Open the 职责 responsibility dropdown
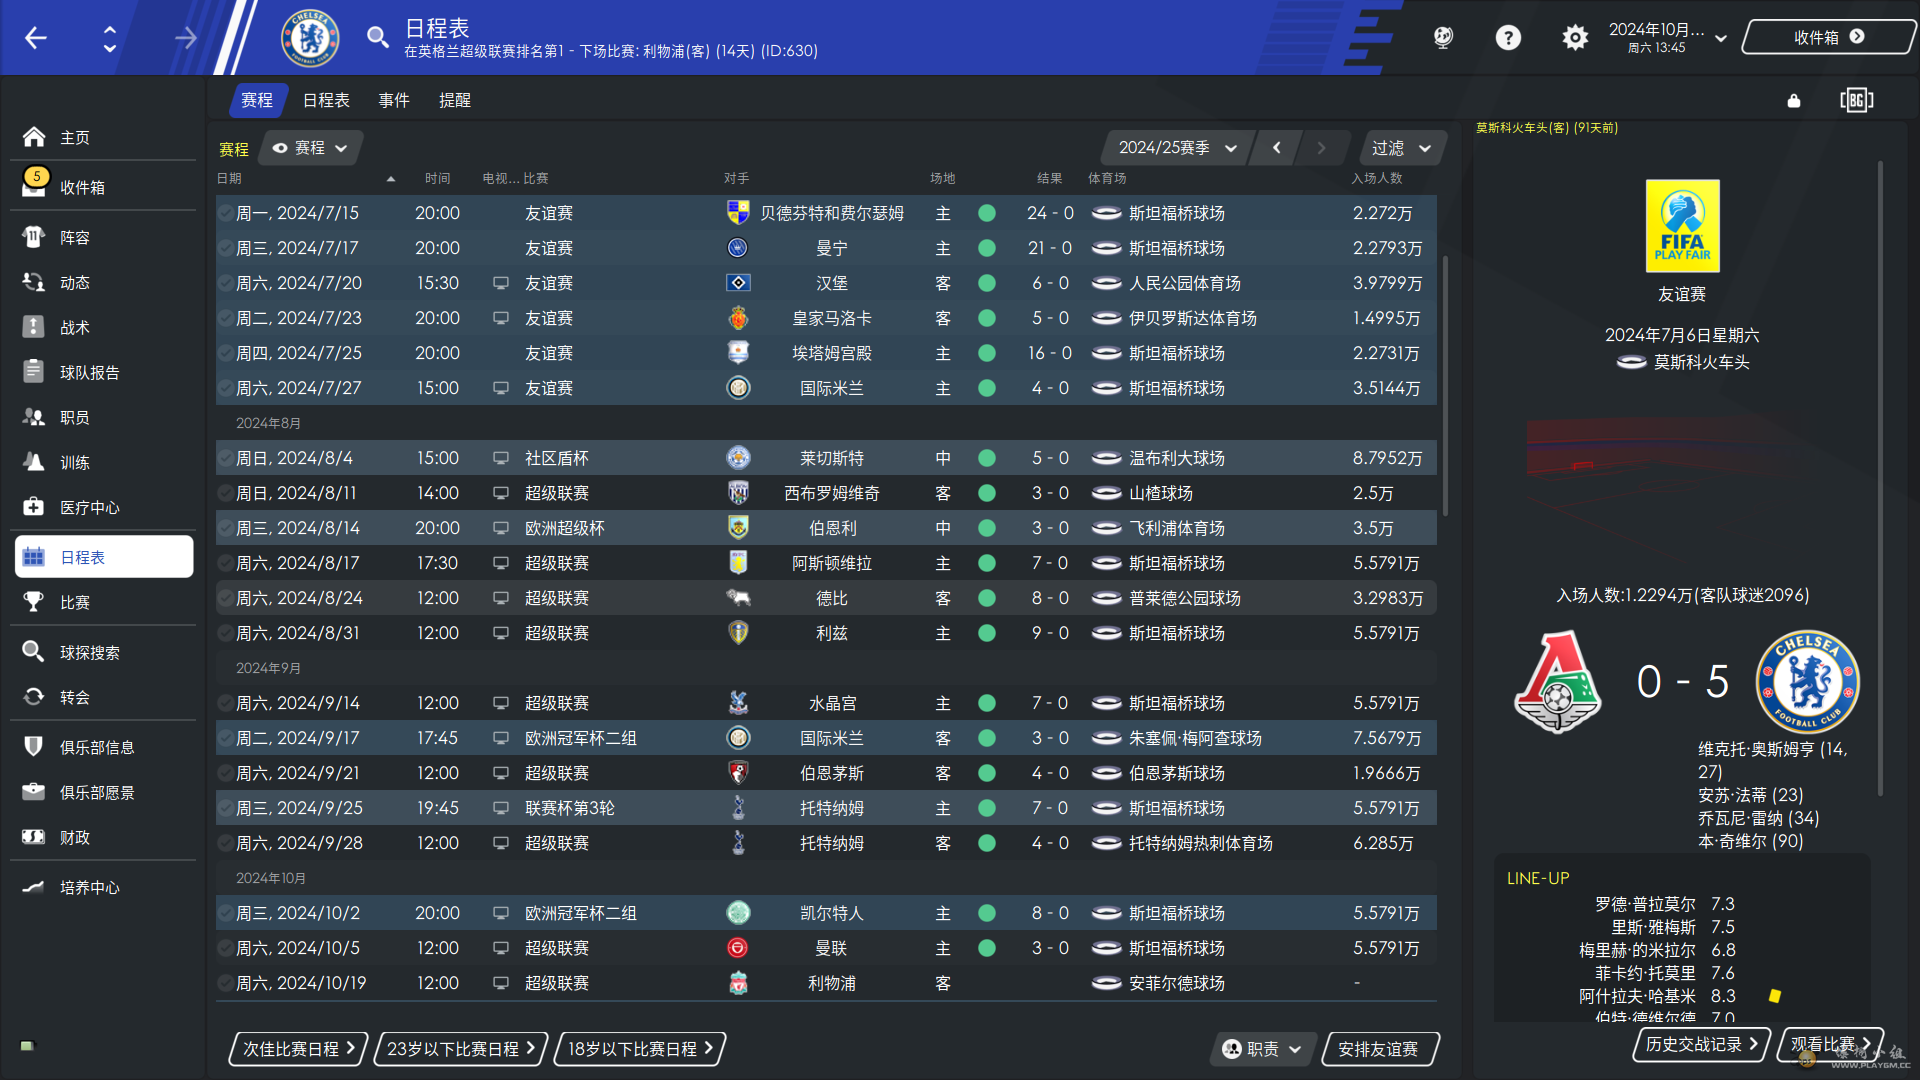Screen dimensions: 1920x1080 1262,1049
